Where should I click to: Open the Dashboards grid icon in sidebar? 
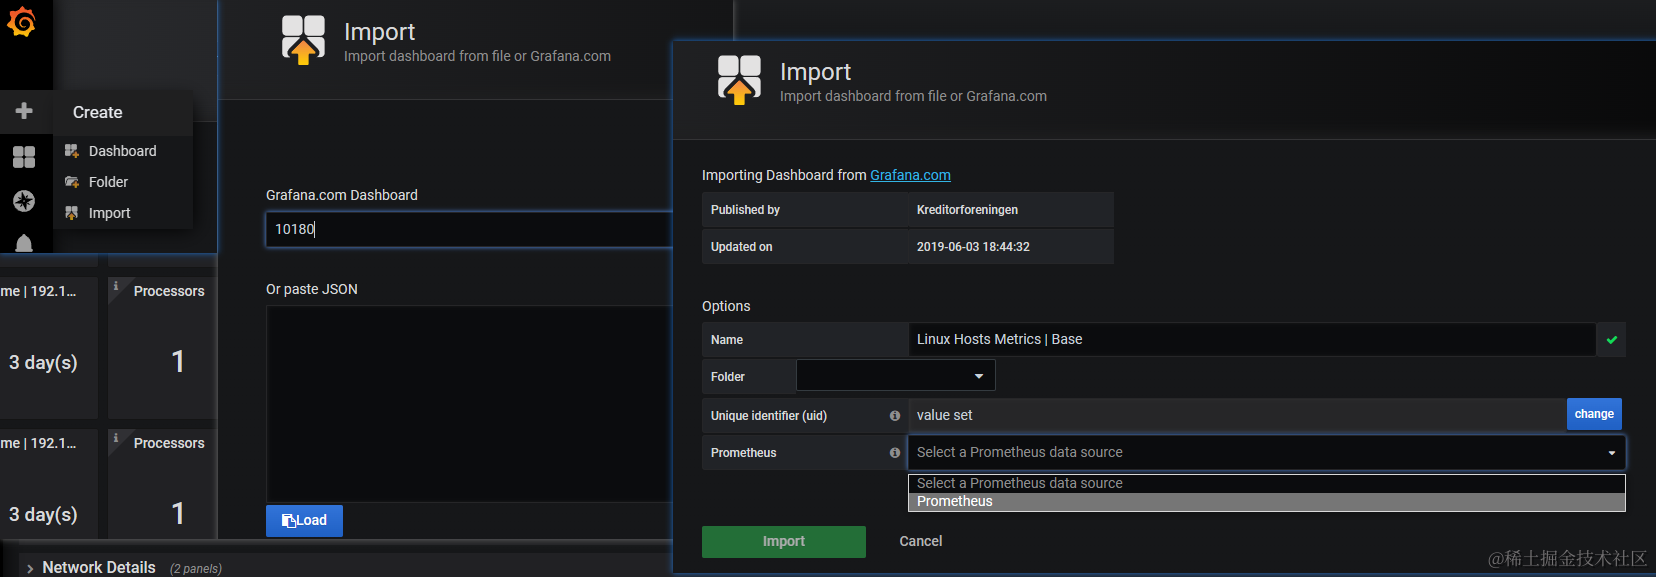[x=24, y=157]
